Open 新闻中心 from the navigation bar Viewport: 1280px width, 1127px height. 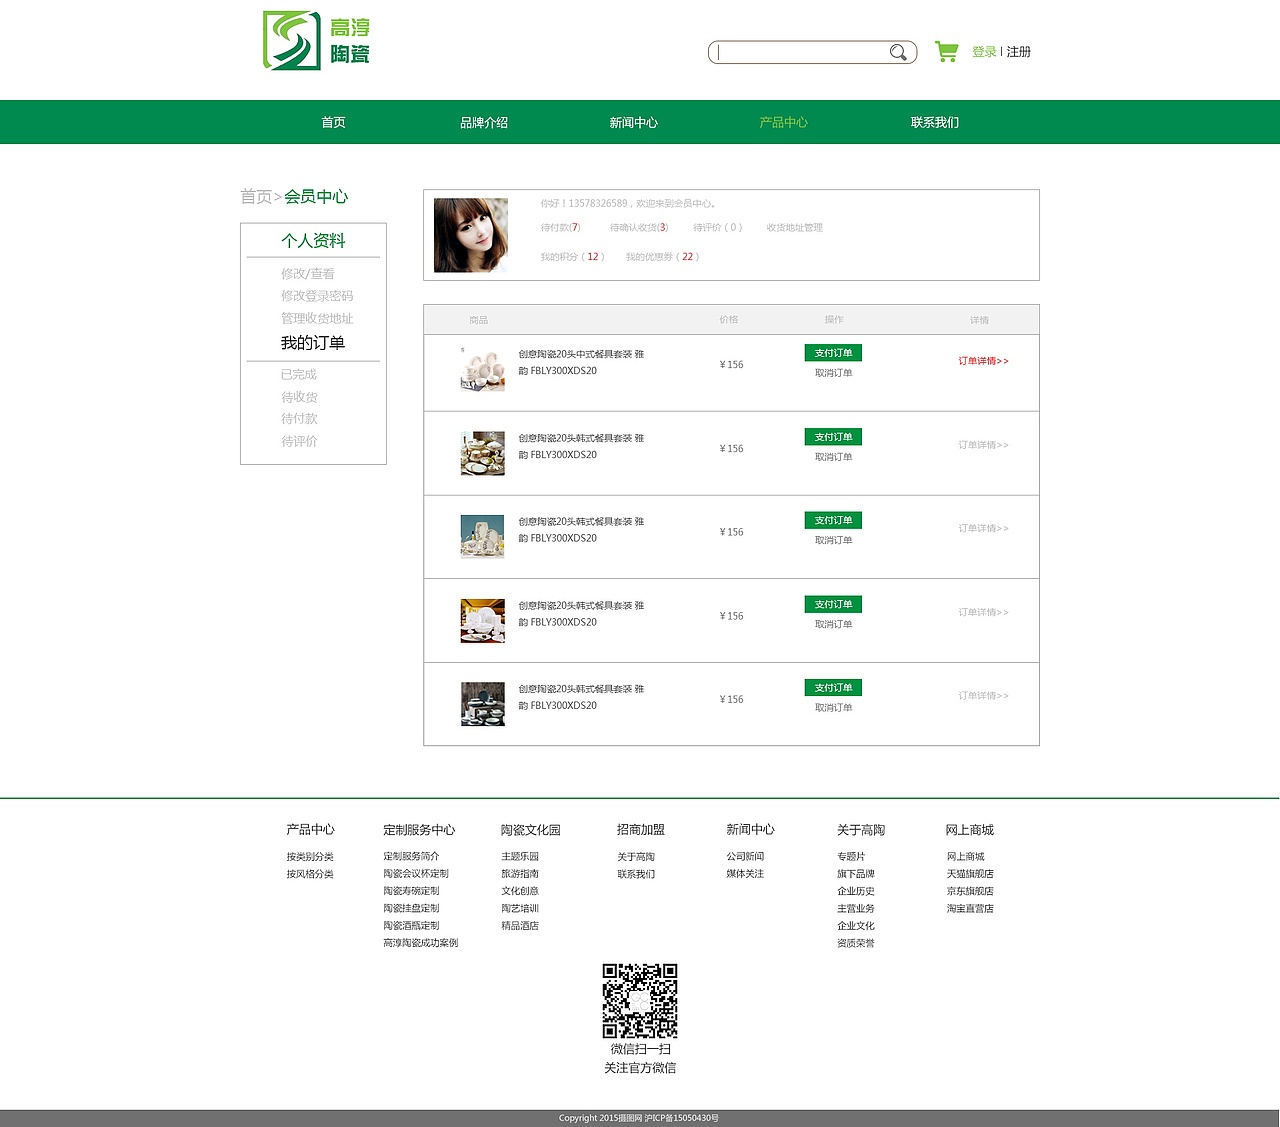coord(633,121)
